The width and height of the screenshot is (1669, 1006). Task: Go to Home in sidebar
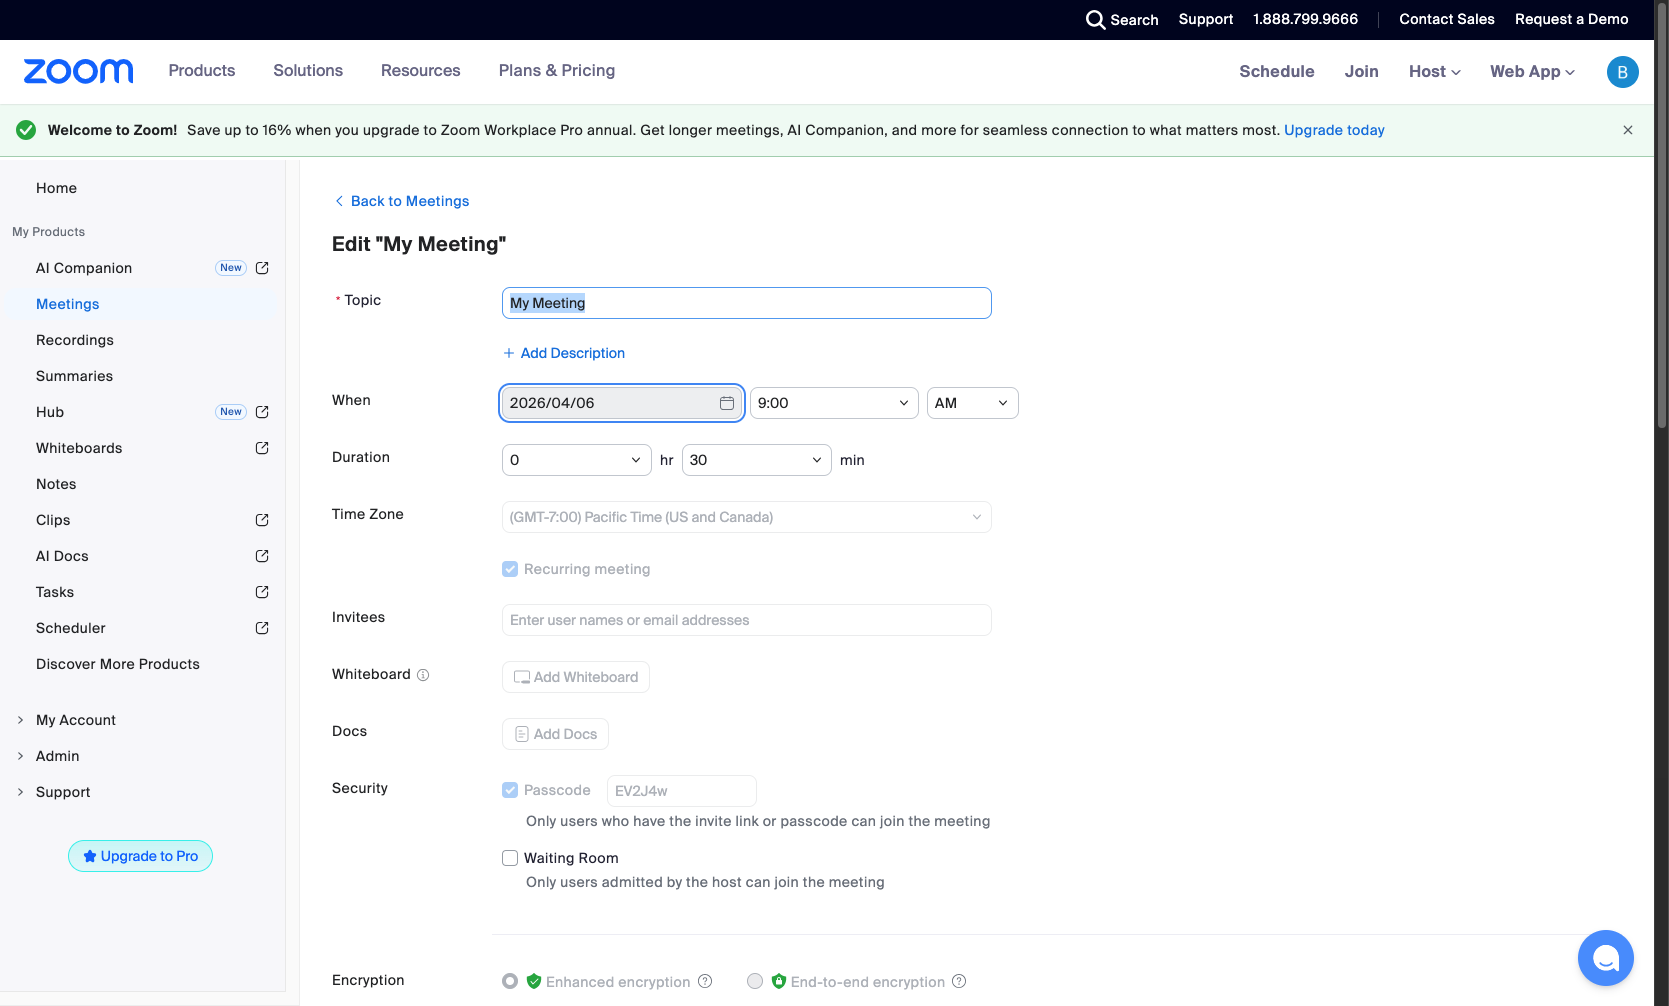[56, 188]
